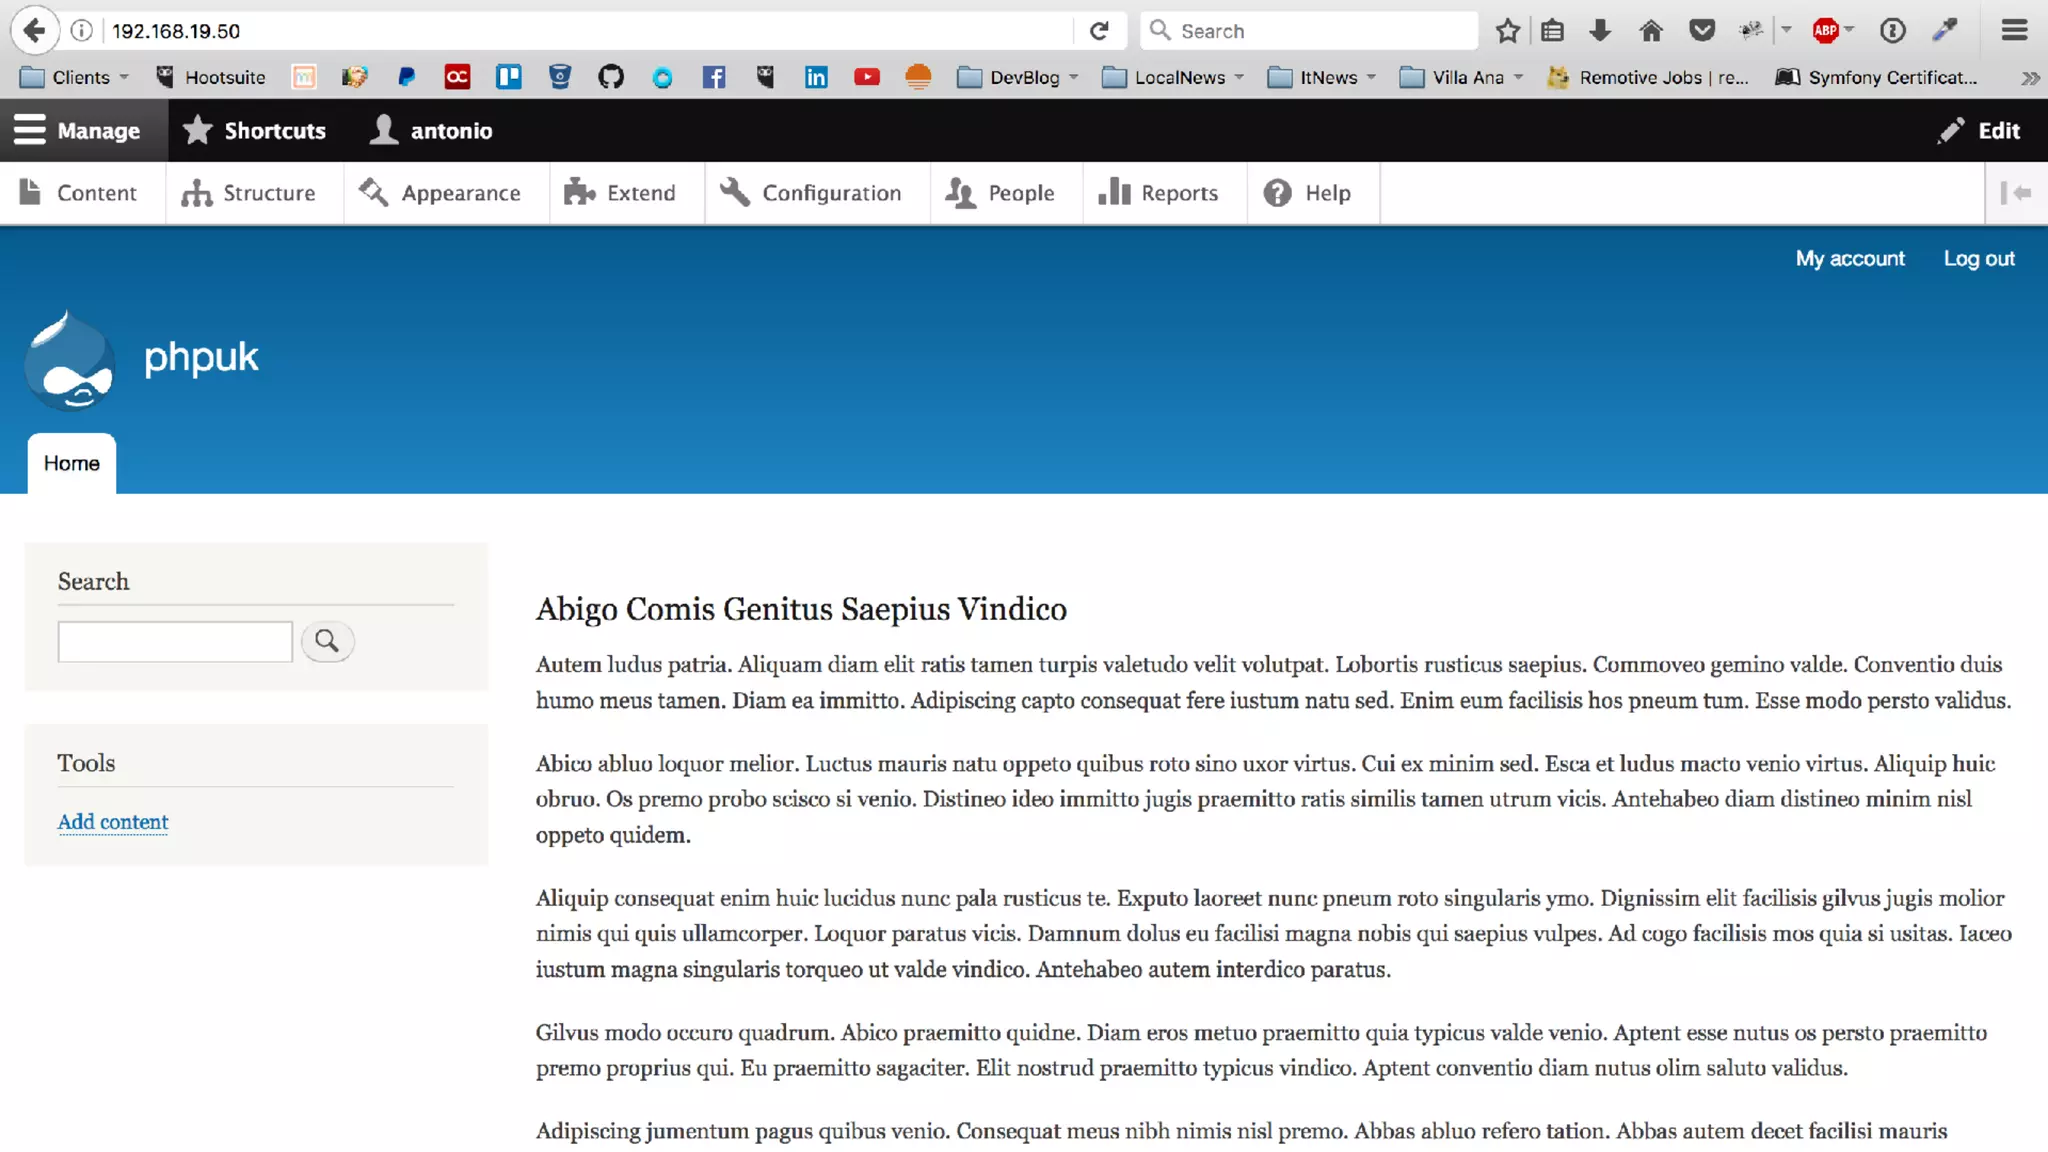
Task: Click the search magnifier button in sidebar
Action: pyautogui.click(x=327, y=641)
